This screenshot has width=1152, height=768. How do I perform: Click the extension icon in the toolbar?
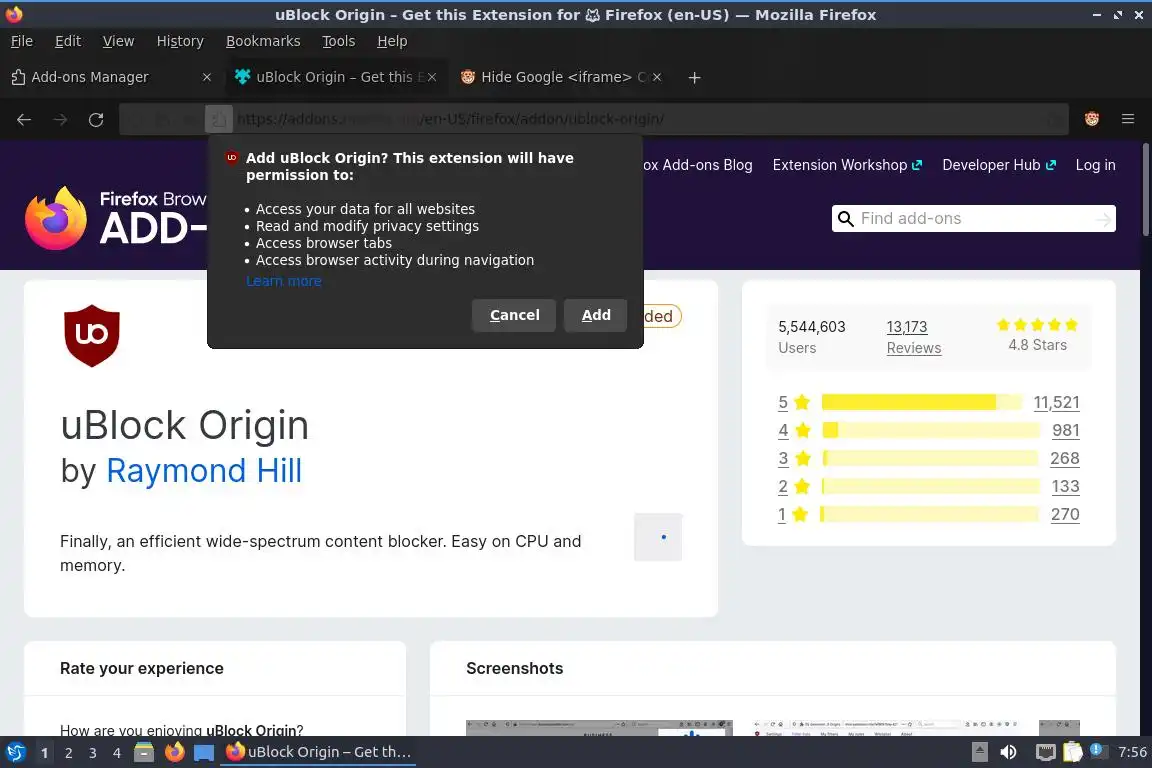tap(1092, 119)
